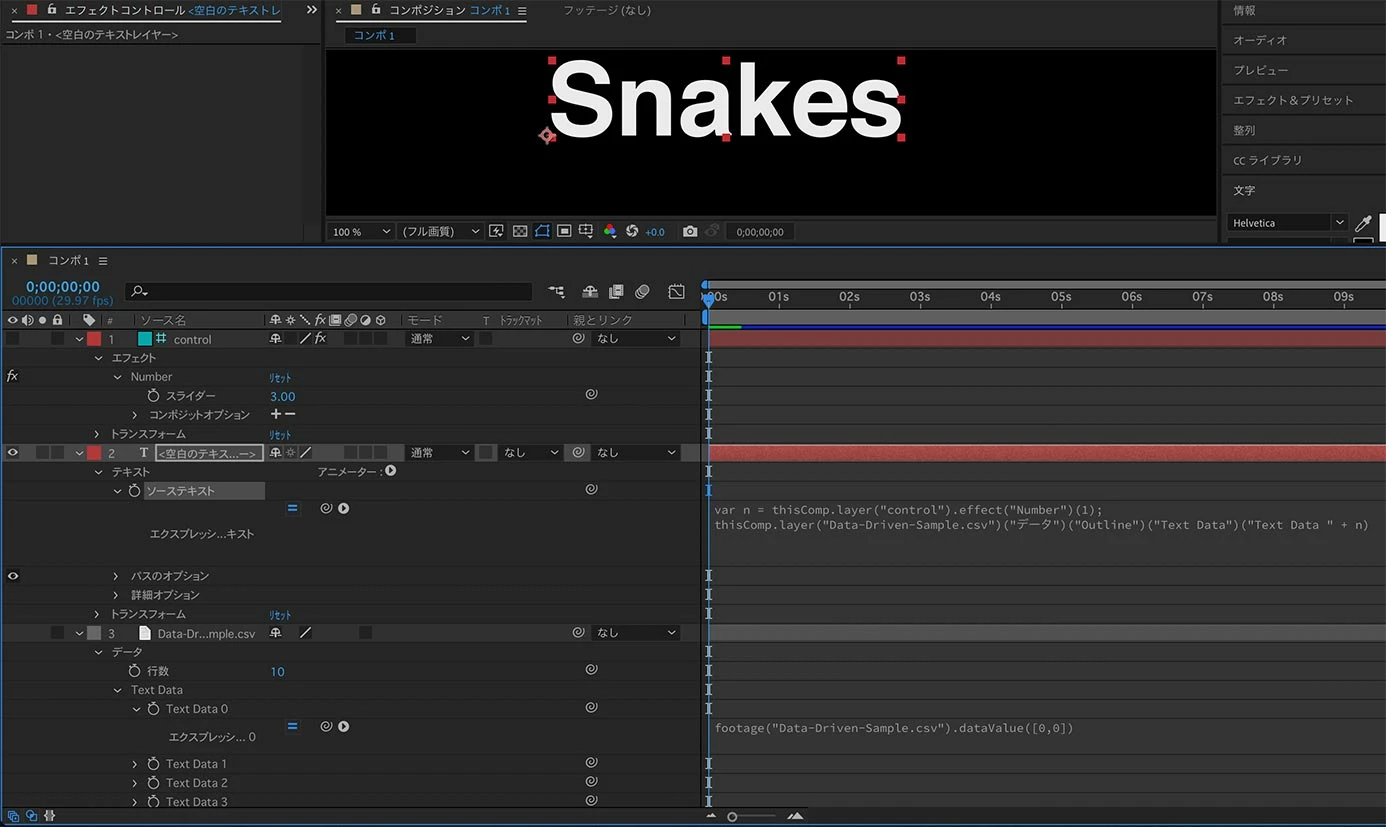Open the graph editor icon

click(677, 291)
